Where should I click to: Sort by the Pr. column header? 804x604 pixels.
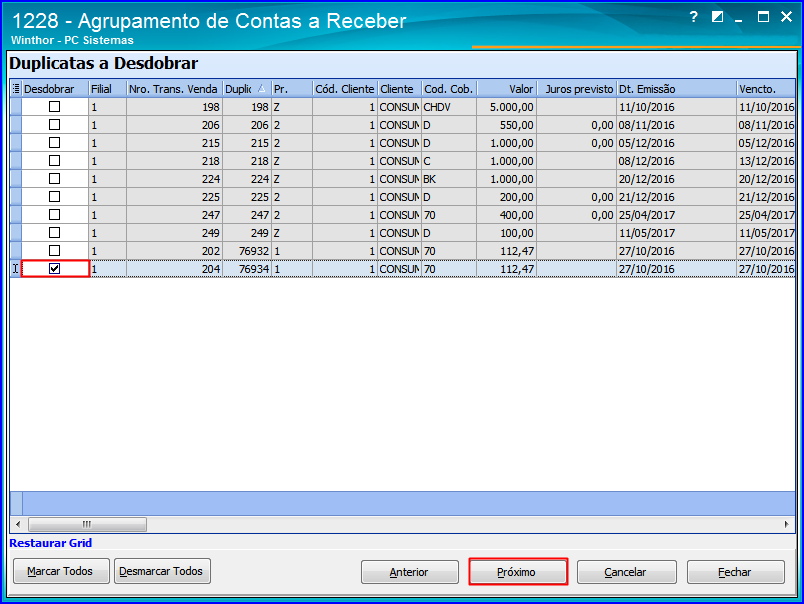pos(292,89)
